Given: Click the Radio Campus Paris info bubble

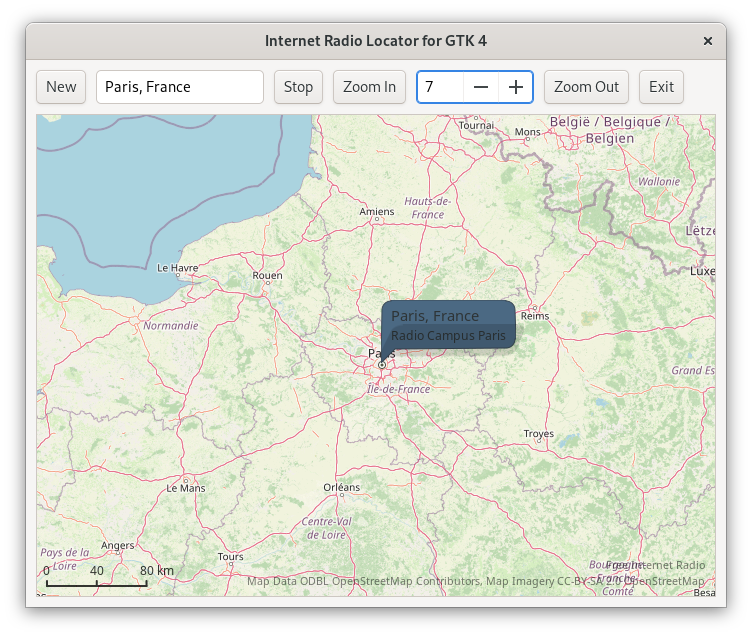Looking at the screenshot, I should click(448, 325).
